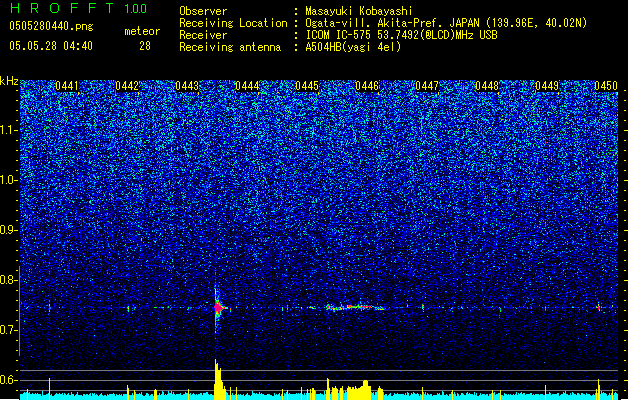Click the kHz axis unit label
The image size is (629, 400).
pyautogui.click(x=9, y=81)
